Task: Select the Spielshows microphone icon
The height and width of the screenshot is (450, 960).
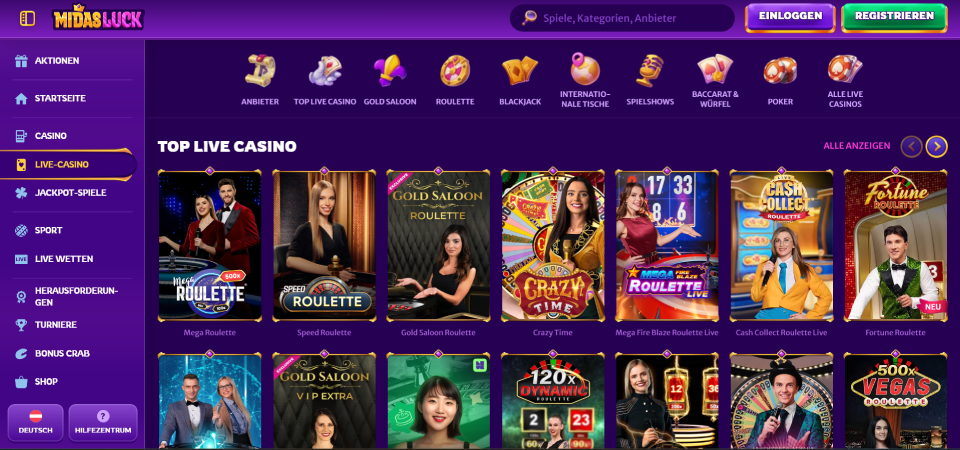Action: (650, 70)
